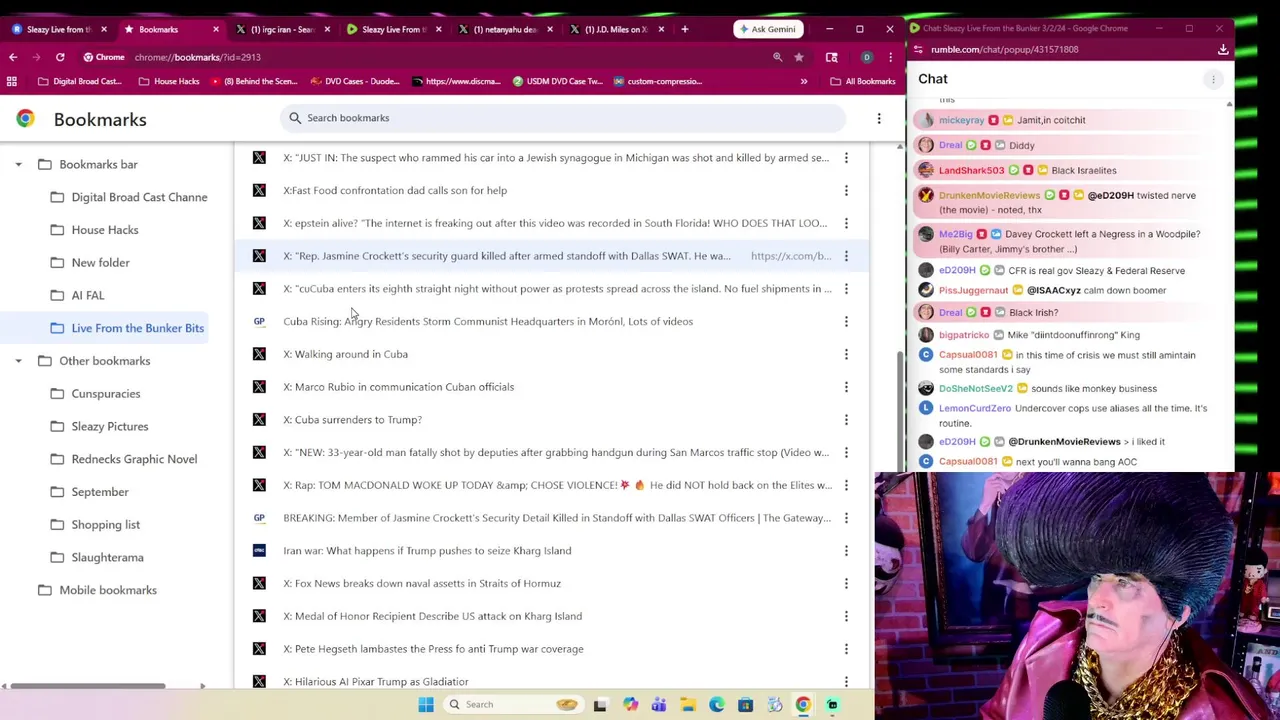The width and height of the screenshot is (1280, 720).
Task: Open the 'Digital Broad Cast' folder in the bookmarks bar
Action: click(x=78, y=81)
